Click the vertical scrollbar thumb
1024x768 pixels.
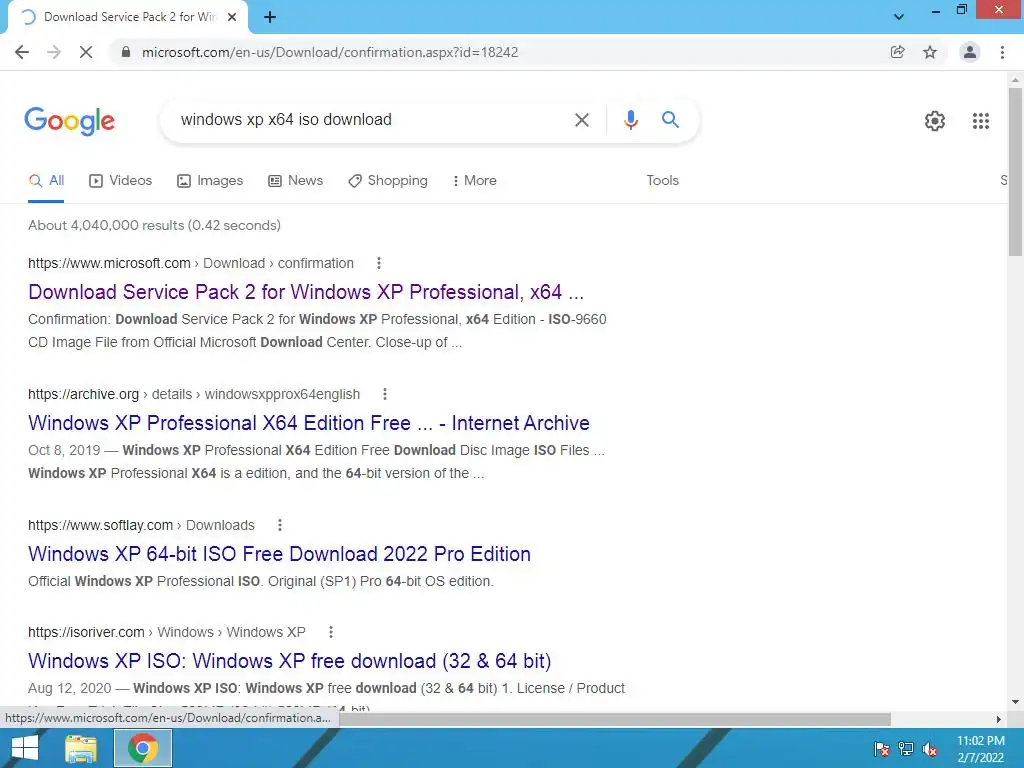(x=1015, y=171)
